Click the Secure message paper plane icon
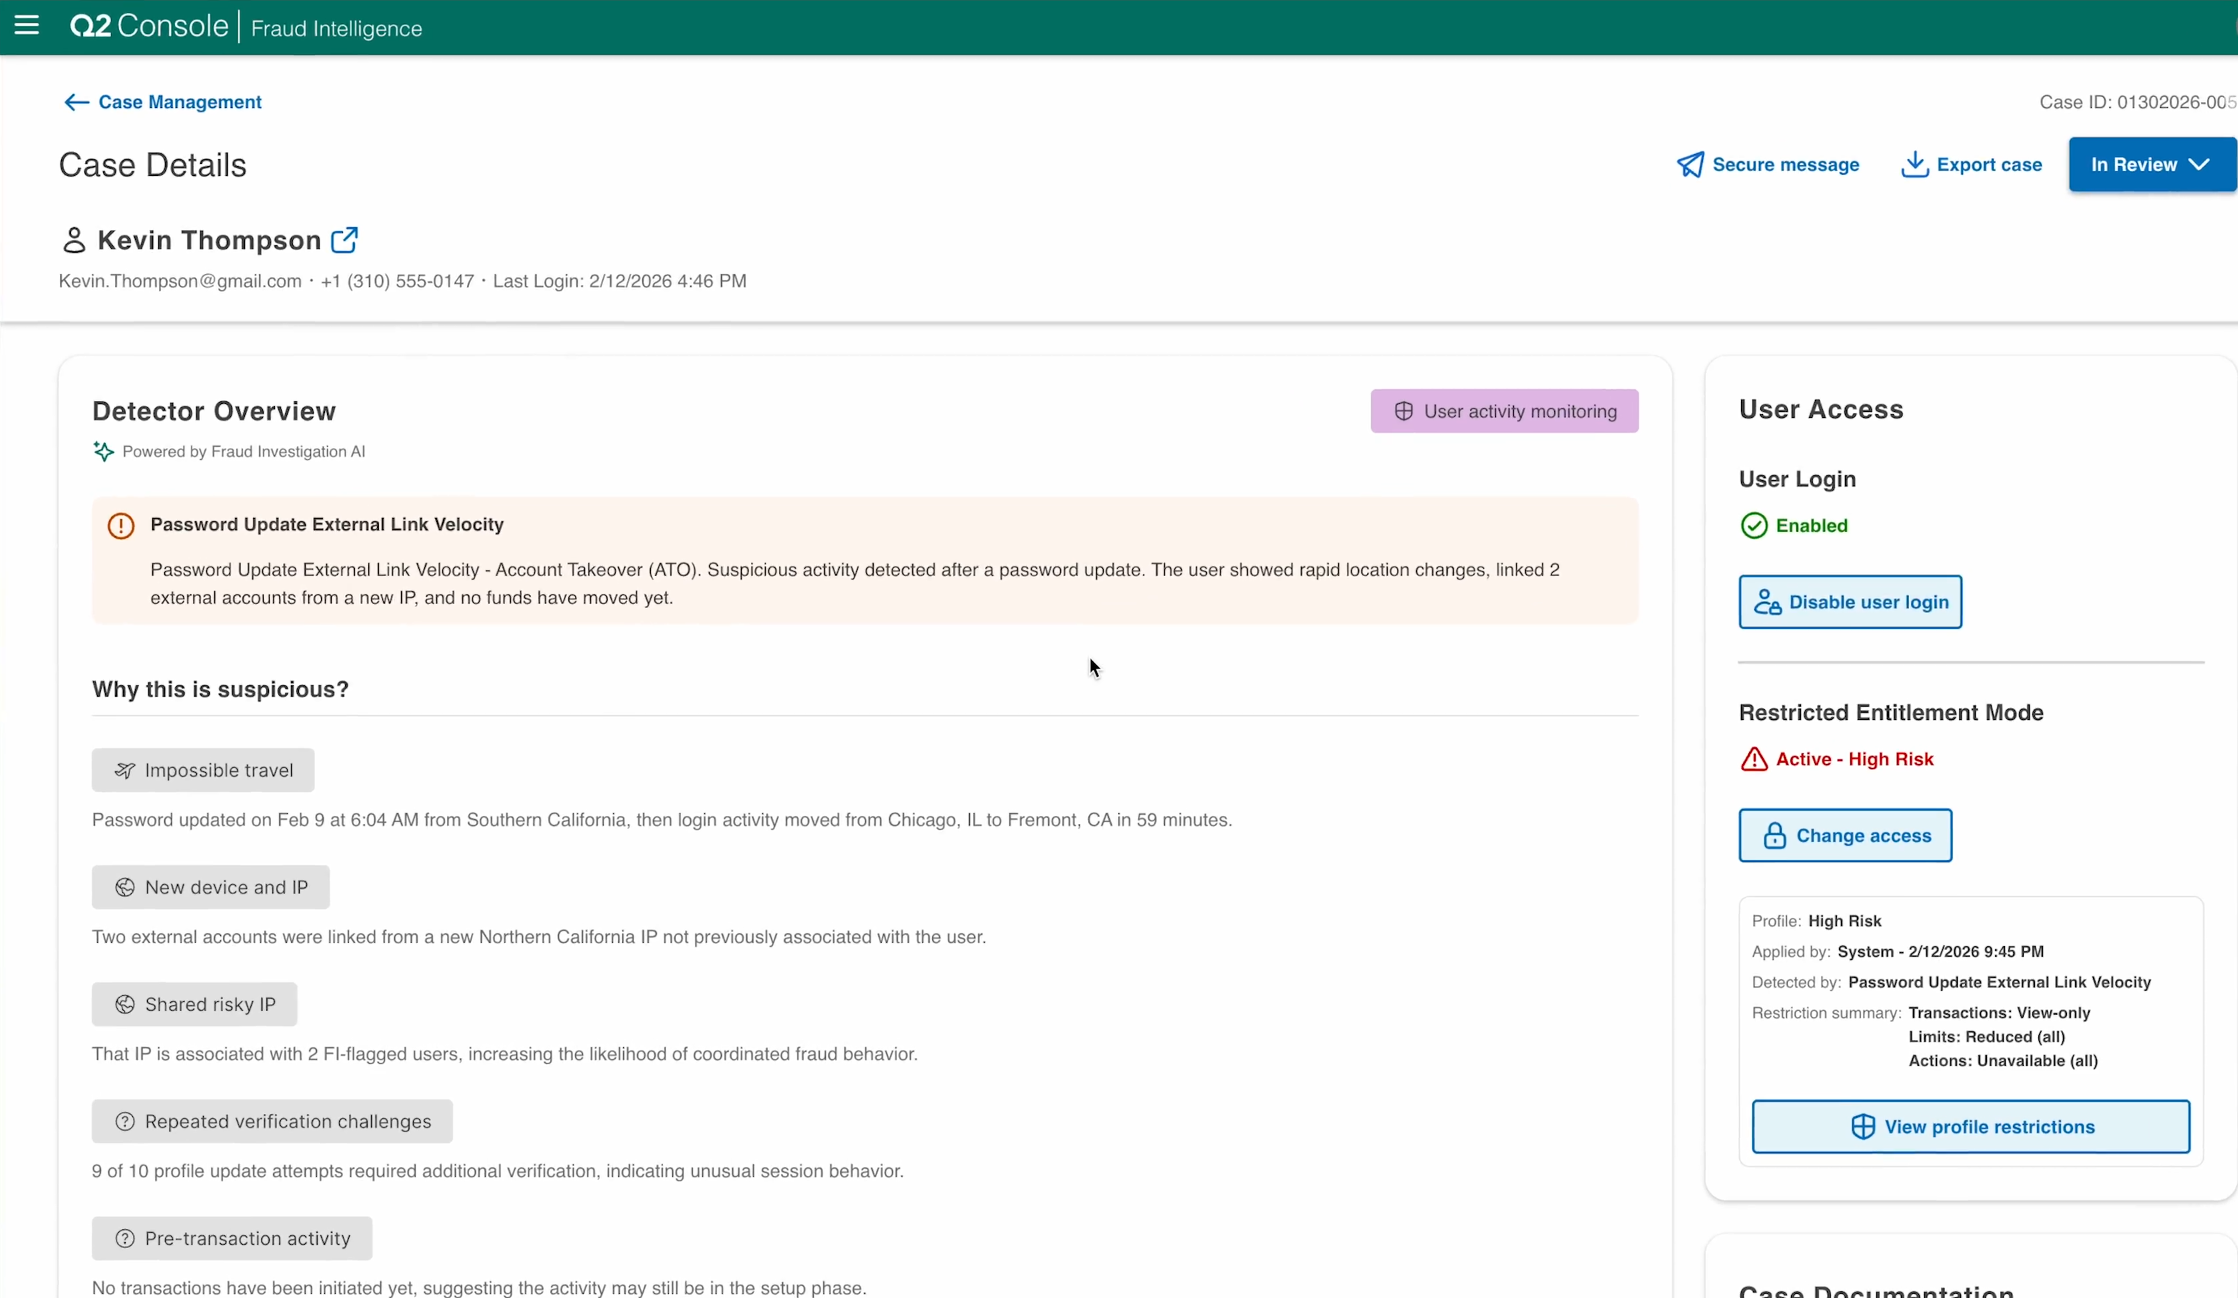2238x1298 pixels. (x=1690, y=165)
